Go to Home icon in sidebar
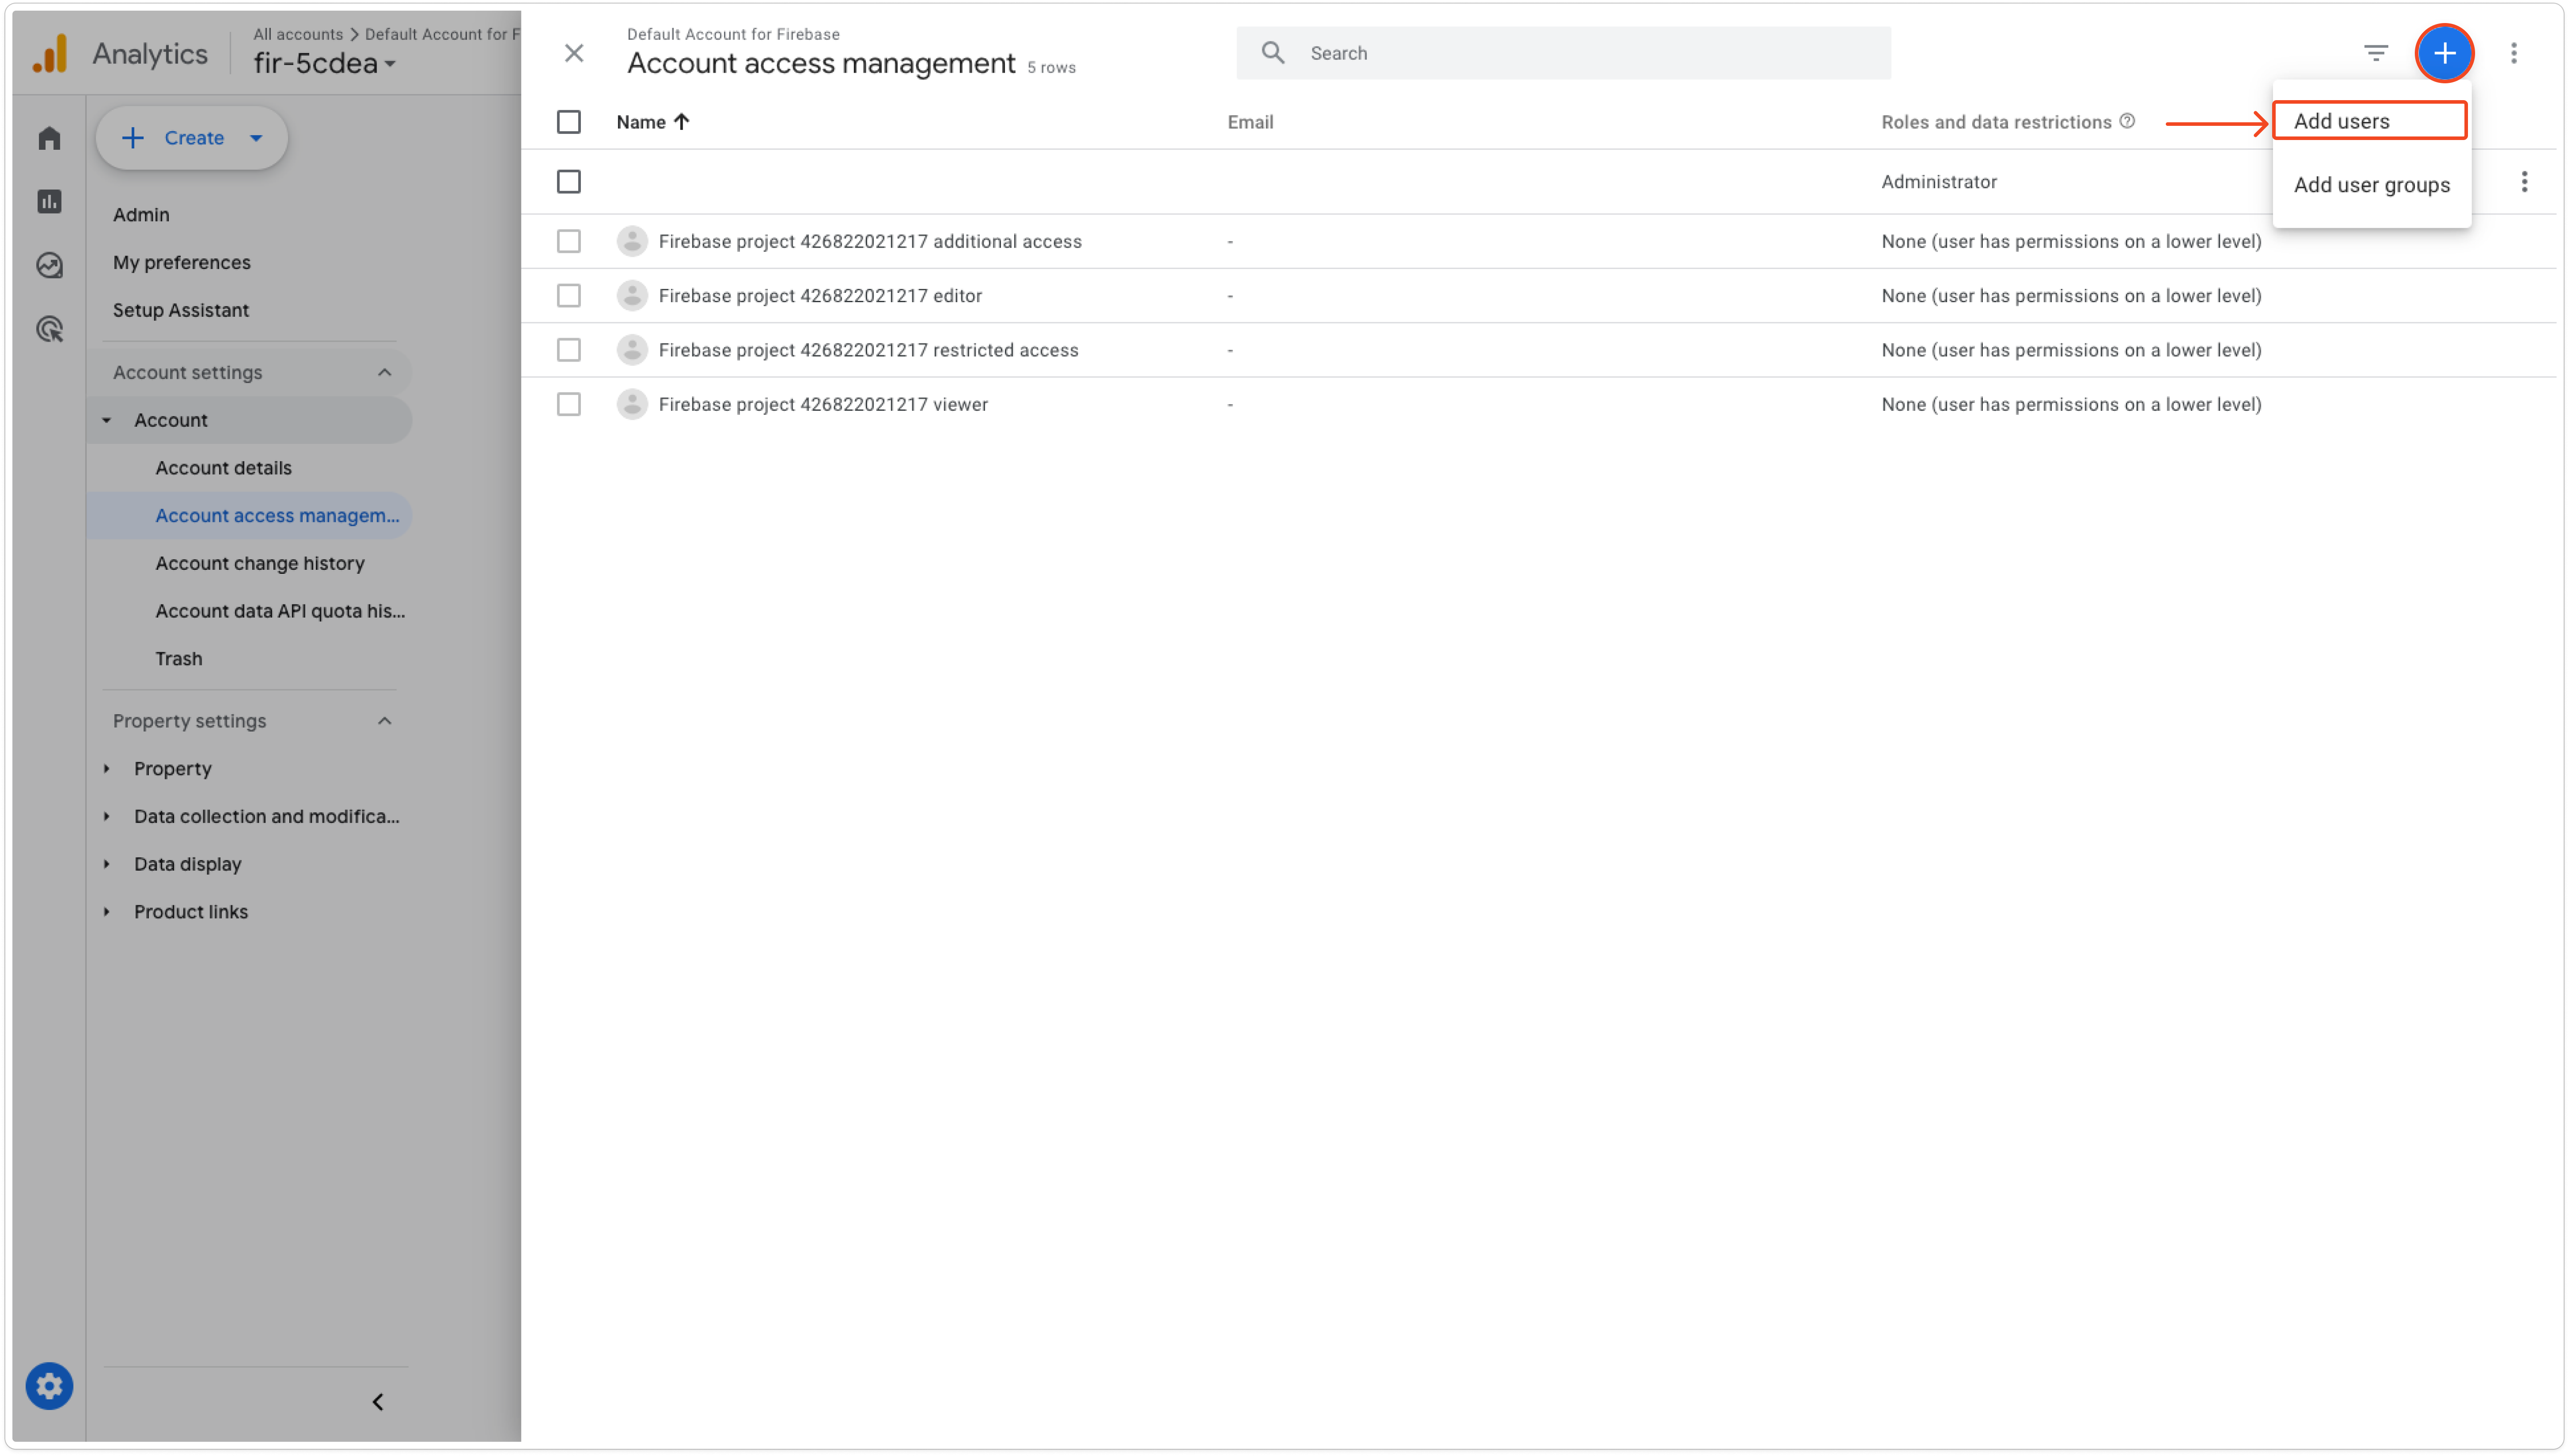2569x1456 pixels. [49, 138]
